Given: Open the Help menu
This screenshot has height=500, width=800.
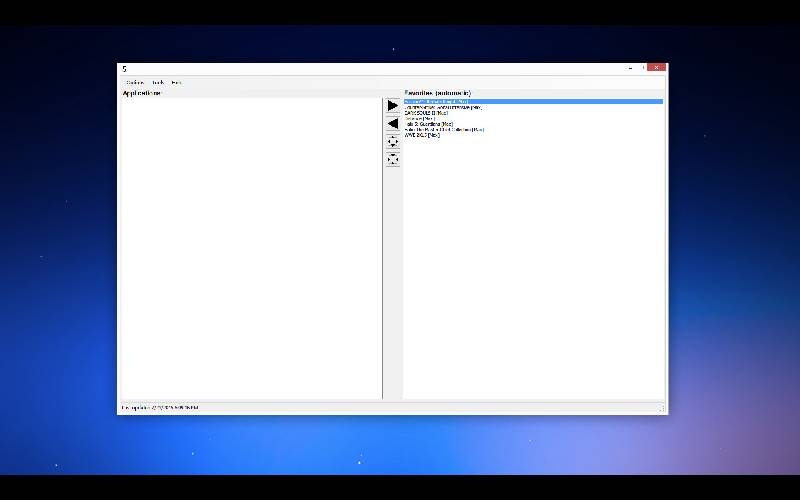Looking at the screenshot, I should [x=176, y=82].
